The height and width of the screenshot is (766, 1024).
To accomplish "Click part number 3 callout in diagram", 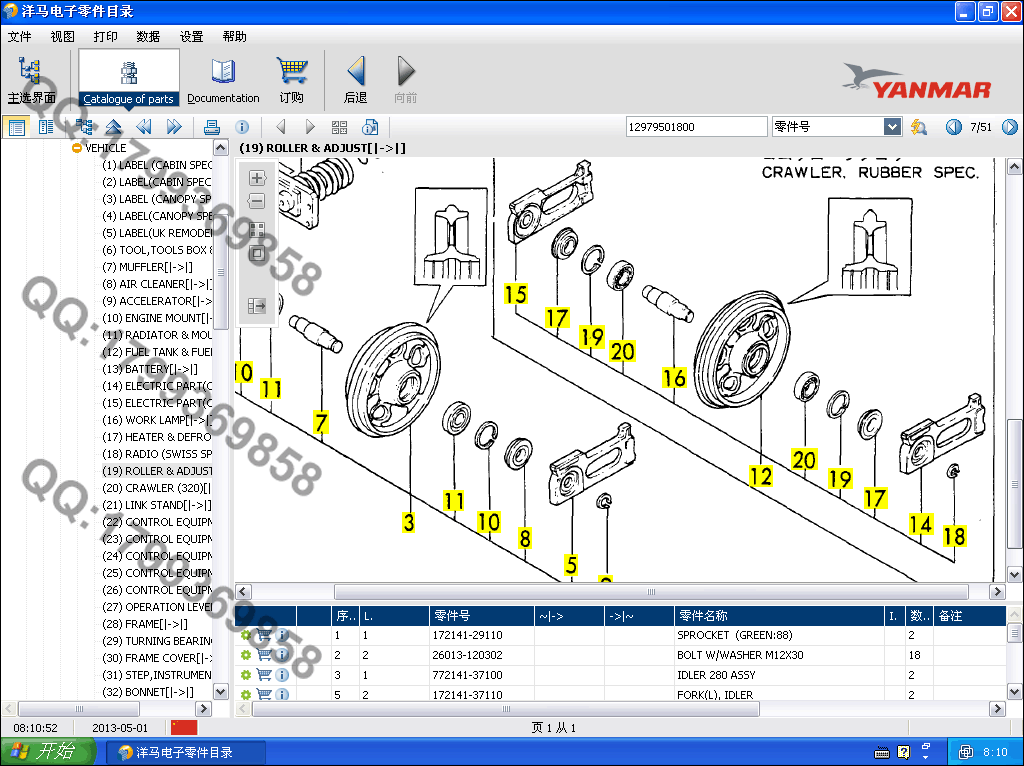I will pos(409,521).
